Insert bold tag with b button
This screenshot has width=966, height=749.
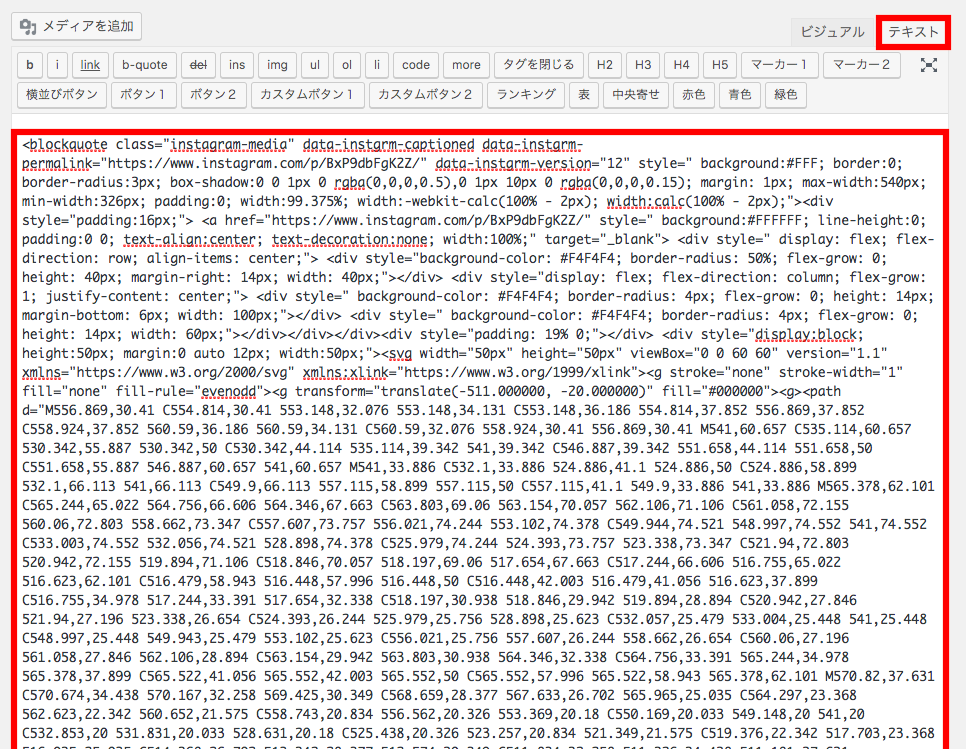30,65
